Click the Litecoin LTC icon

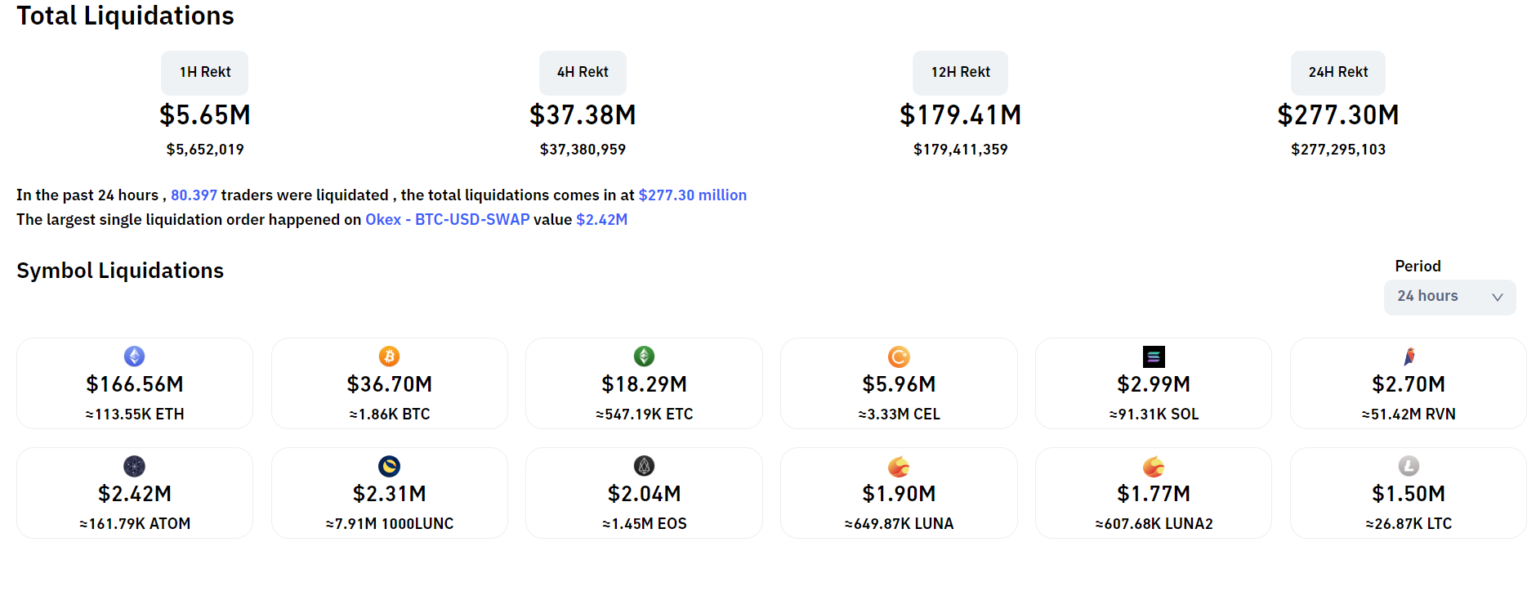(x=1408, y=466)
